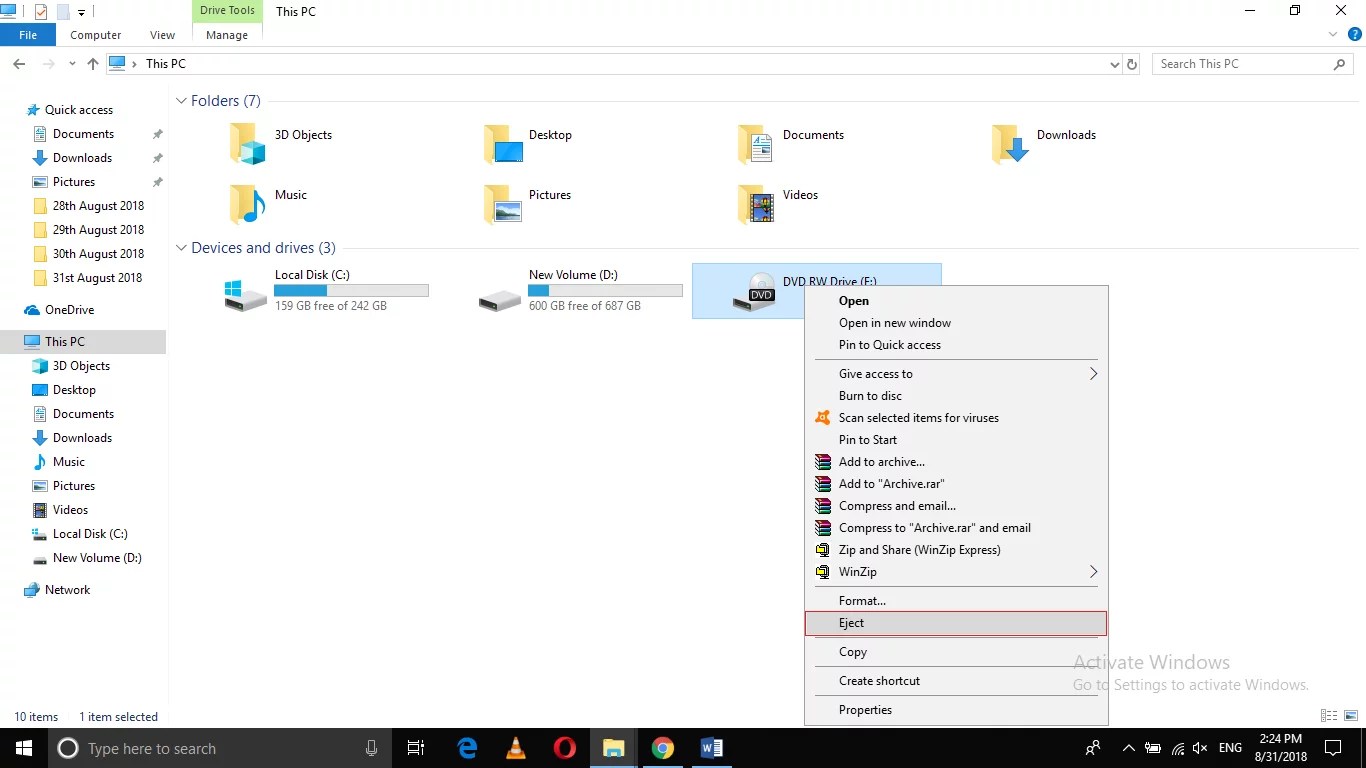Click the Help question mark button
1366x768 pixels.
coord(1357,33)
